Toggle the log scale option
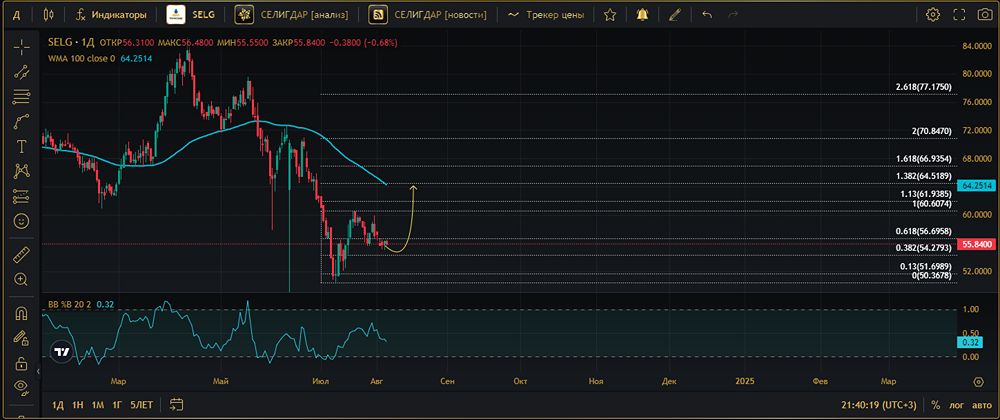Screen dimensions: 1000x420 click(x=957, y=405)
